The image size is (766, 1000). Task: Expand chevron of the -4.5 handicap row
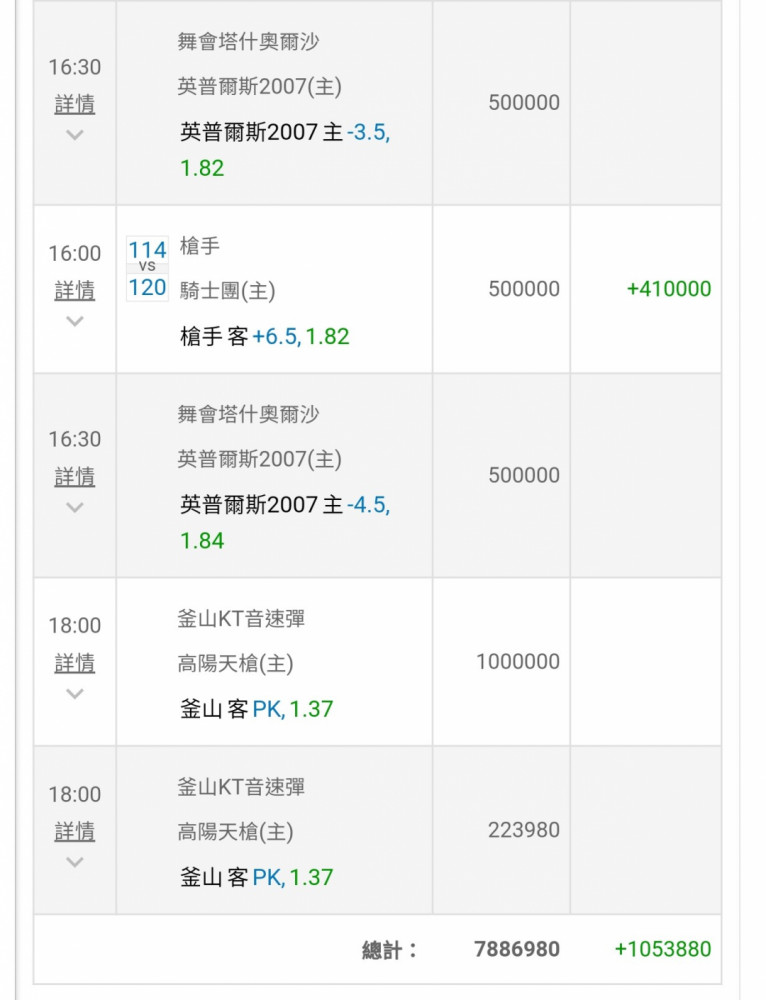pyautogui.click(x=75, y=507)
